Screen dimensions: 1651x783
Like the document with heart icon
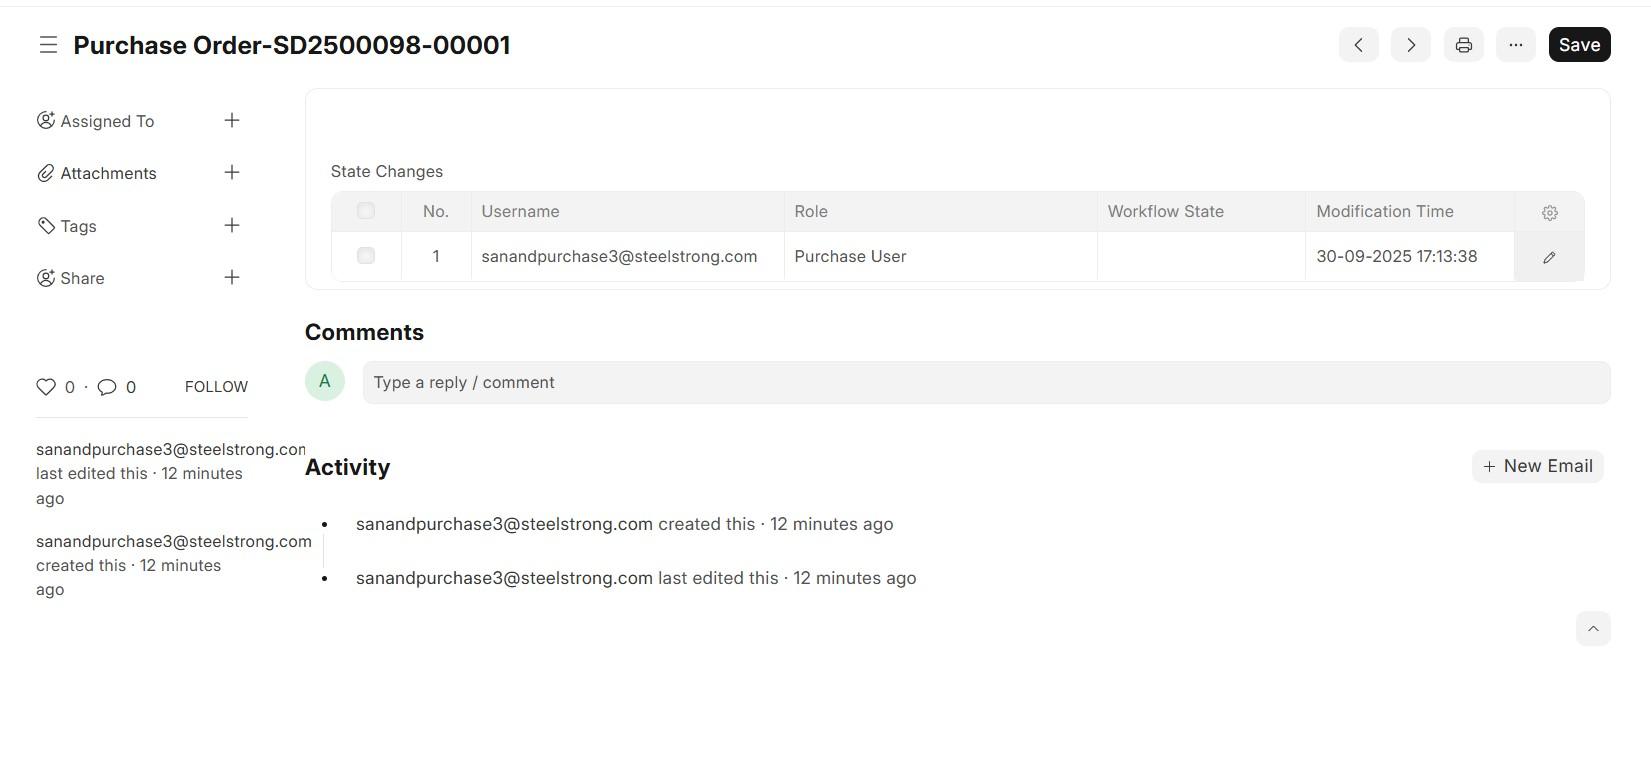(x=46, y=387)
